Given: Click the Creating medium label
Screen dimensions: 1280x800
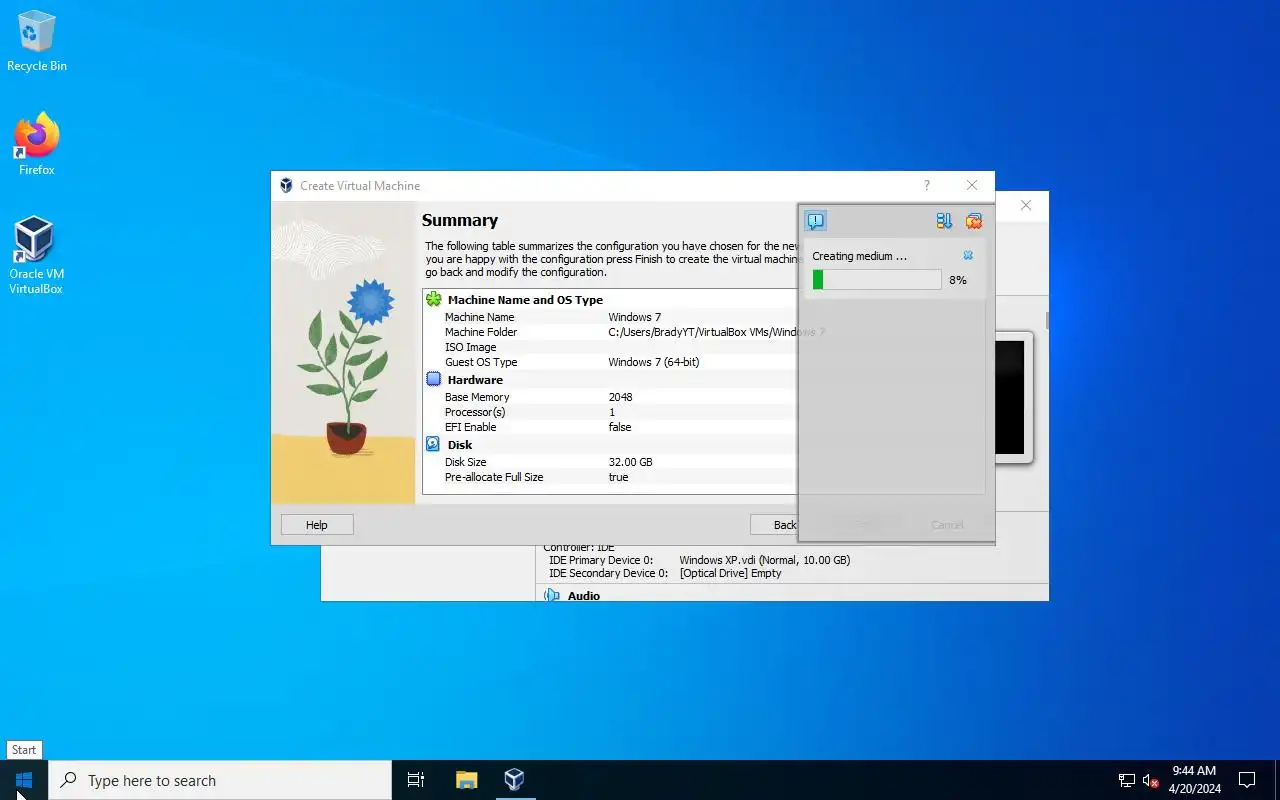Looking at the screenshot, I should (x=860, y=256).
